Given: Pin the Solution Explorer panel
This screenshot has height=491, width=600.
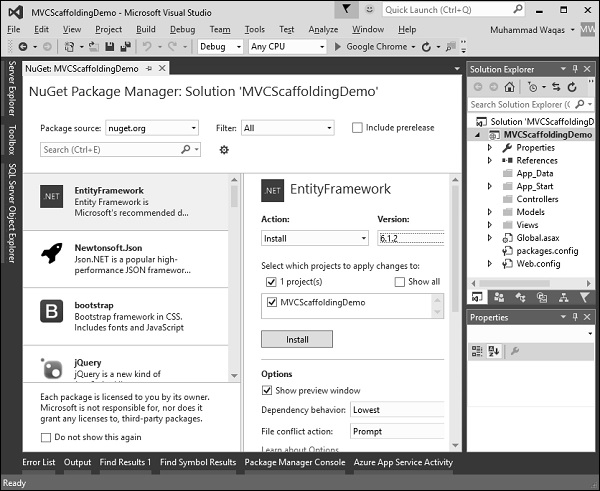Looking at the screenshot, I should [575, 69].
